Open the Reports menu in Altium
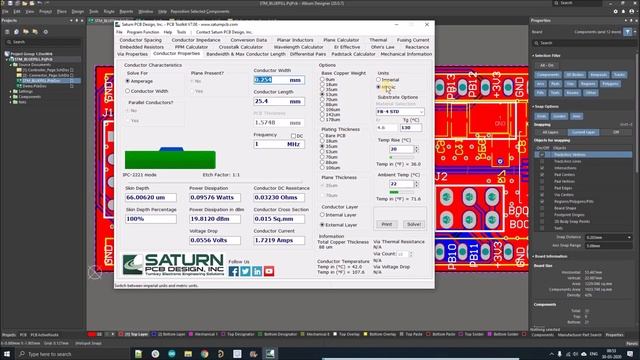 click(126, 11)
